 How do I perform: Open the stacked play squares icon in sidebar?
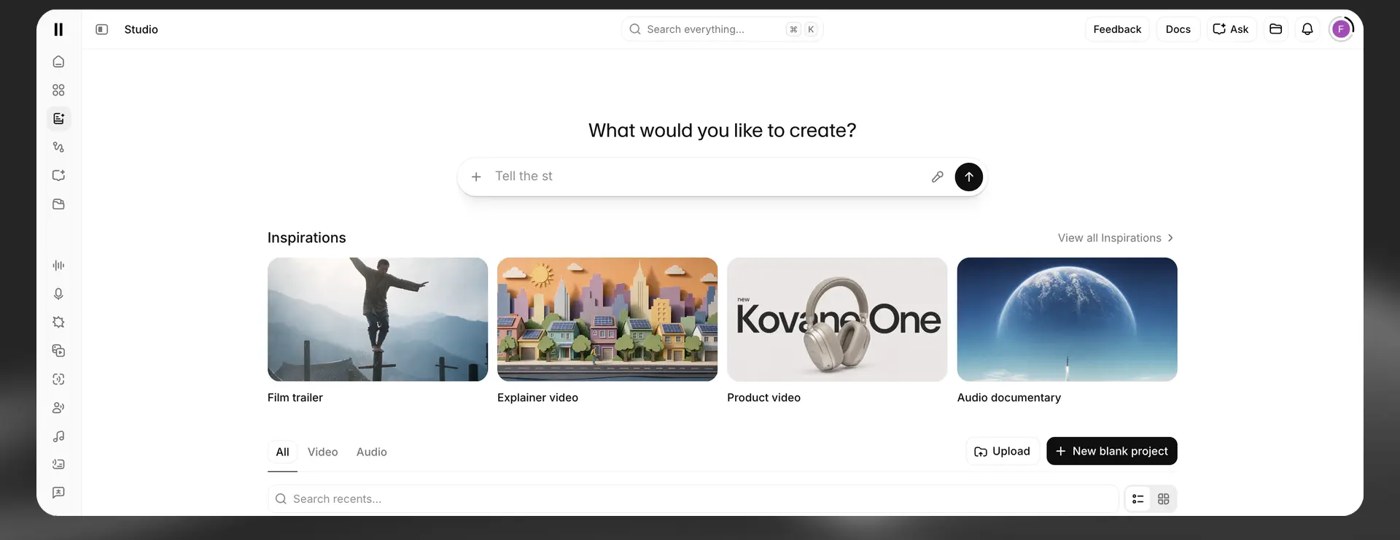58,351
